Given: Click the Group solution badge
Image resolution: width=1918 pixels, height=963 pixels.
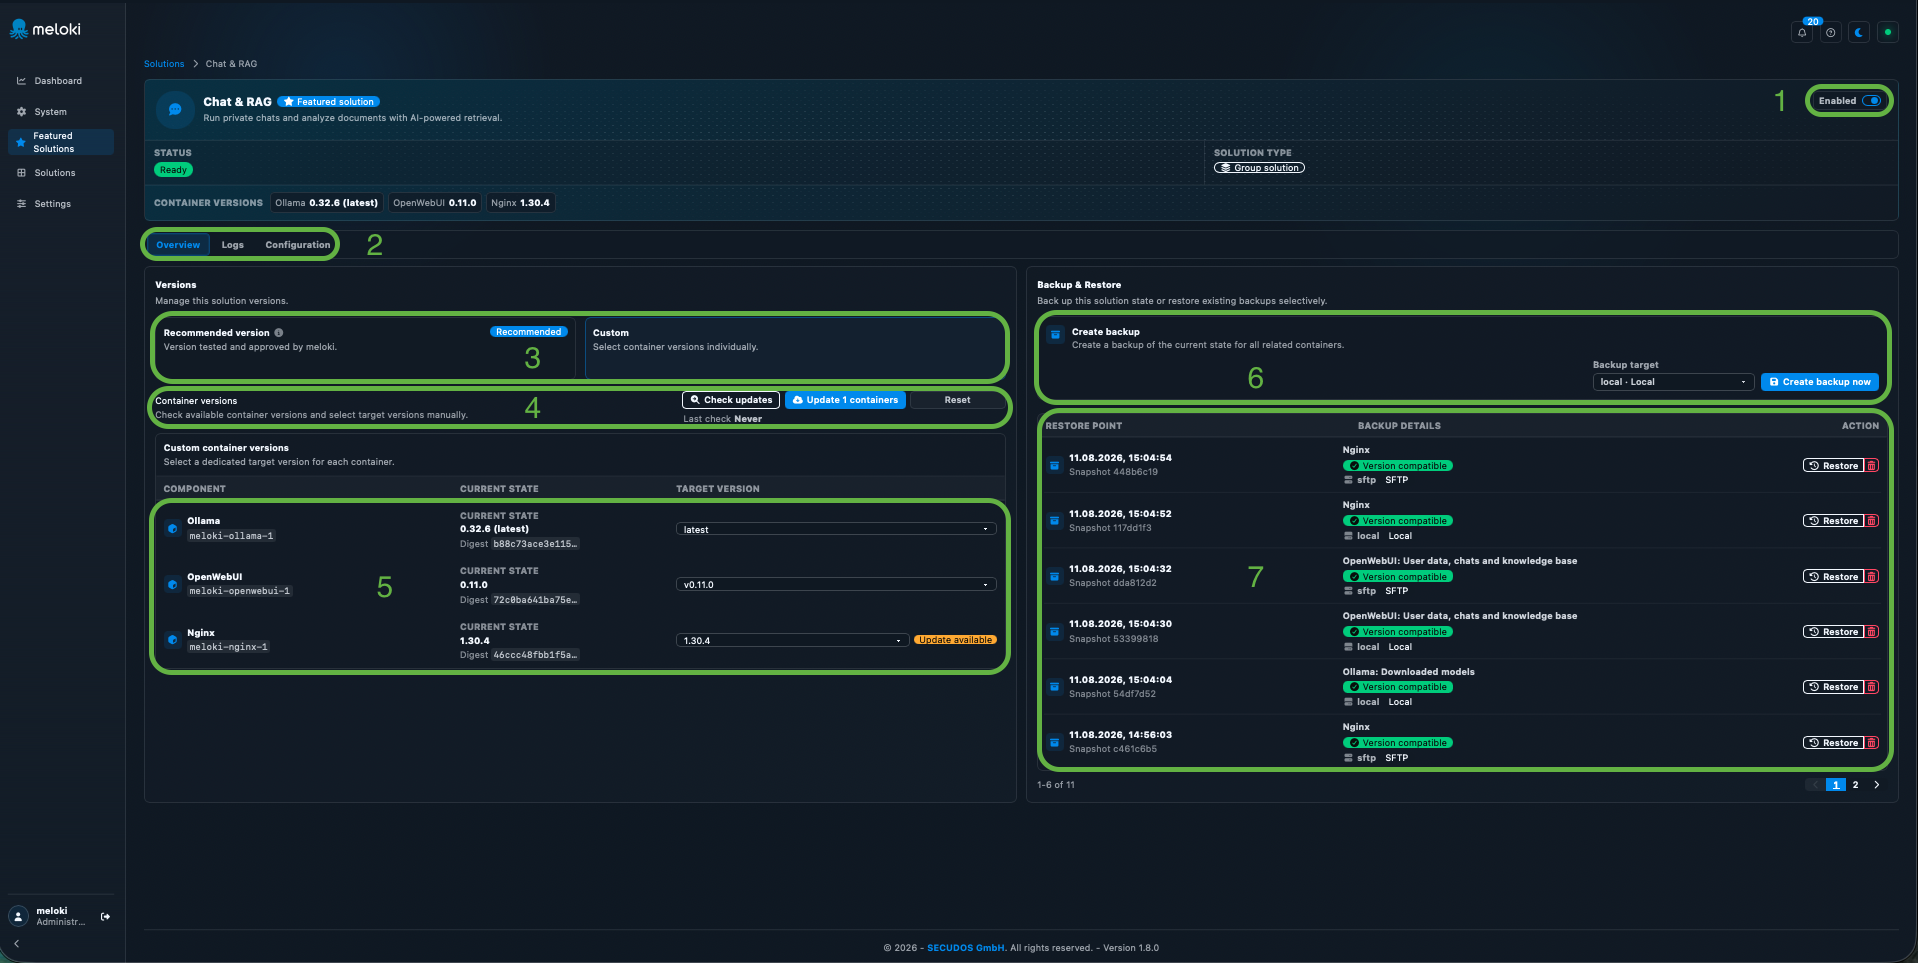Looking at the screenshot, I should [x=1259, y=168].
